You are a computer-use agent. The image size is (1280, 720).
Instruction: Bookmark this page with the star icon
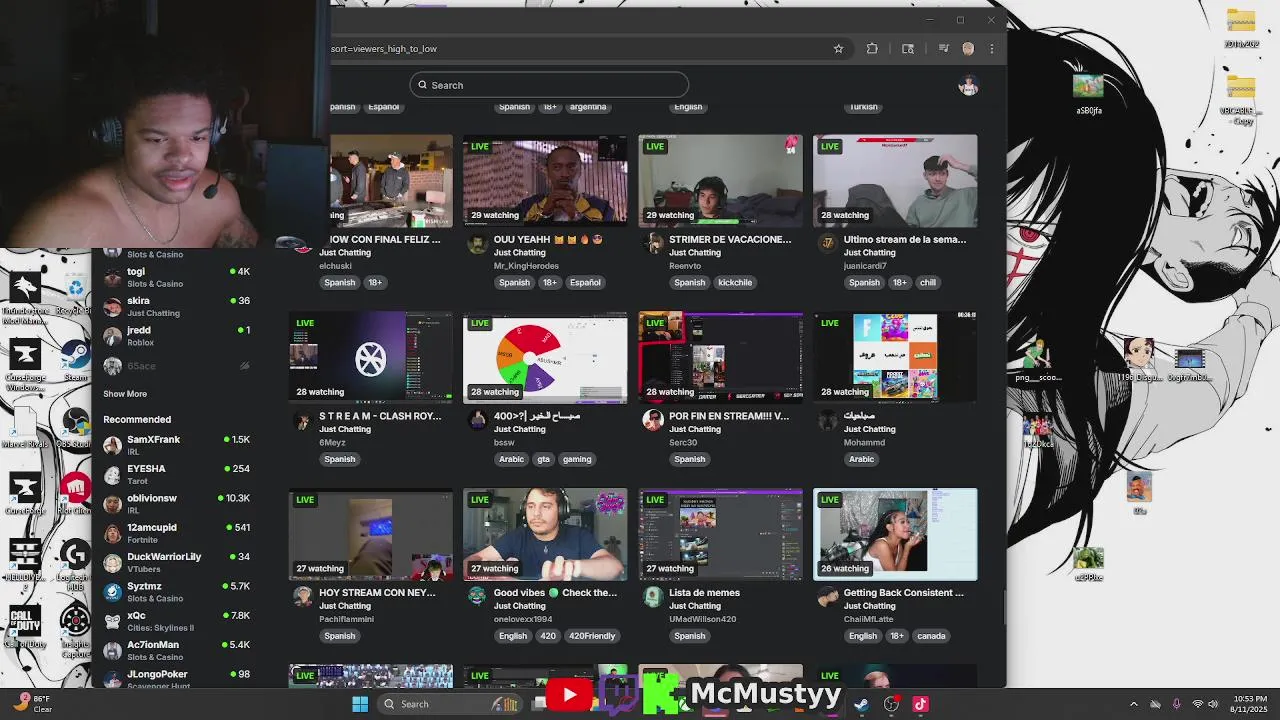coord(838,48)
